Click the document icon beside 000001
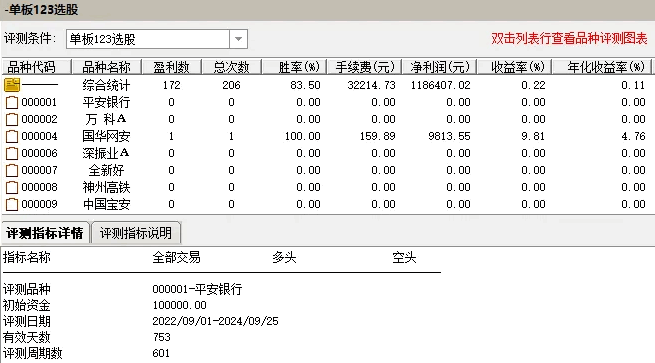655x363 pixels. click(12, 102)
